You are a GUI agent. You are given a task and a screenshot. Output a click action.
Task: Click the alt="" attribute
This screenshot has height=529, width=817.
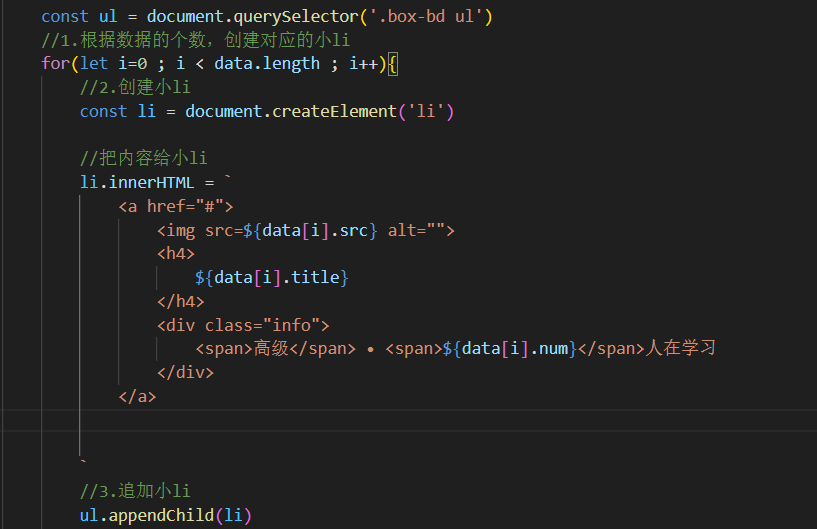tap(415, 230)
